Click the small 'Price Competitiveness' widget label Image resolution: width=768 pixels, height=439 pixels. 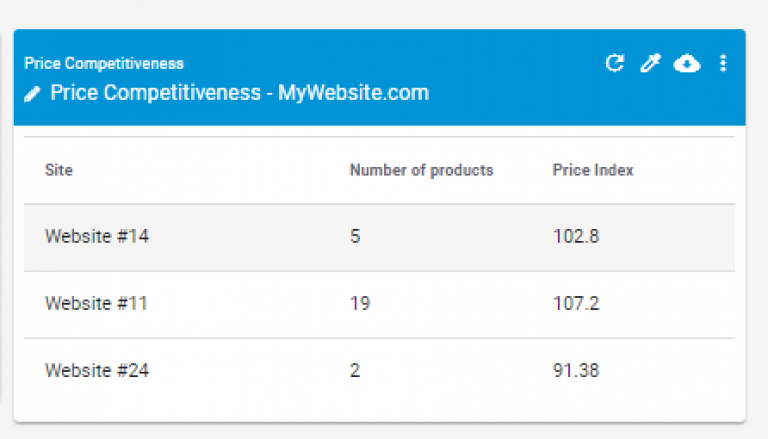pos(104,64)
